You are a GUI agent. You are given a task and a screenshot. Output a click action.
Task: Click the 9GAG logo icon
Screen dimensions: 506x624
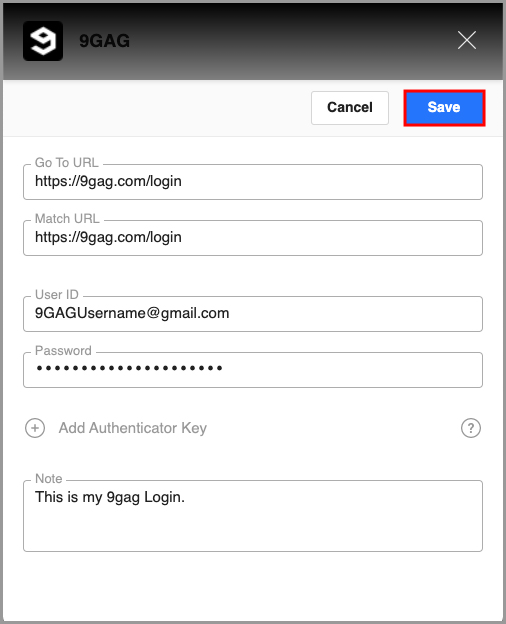(43, 41)
